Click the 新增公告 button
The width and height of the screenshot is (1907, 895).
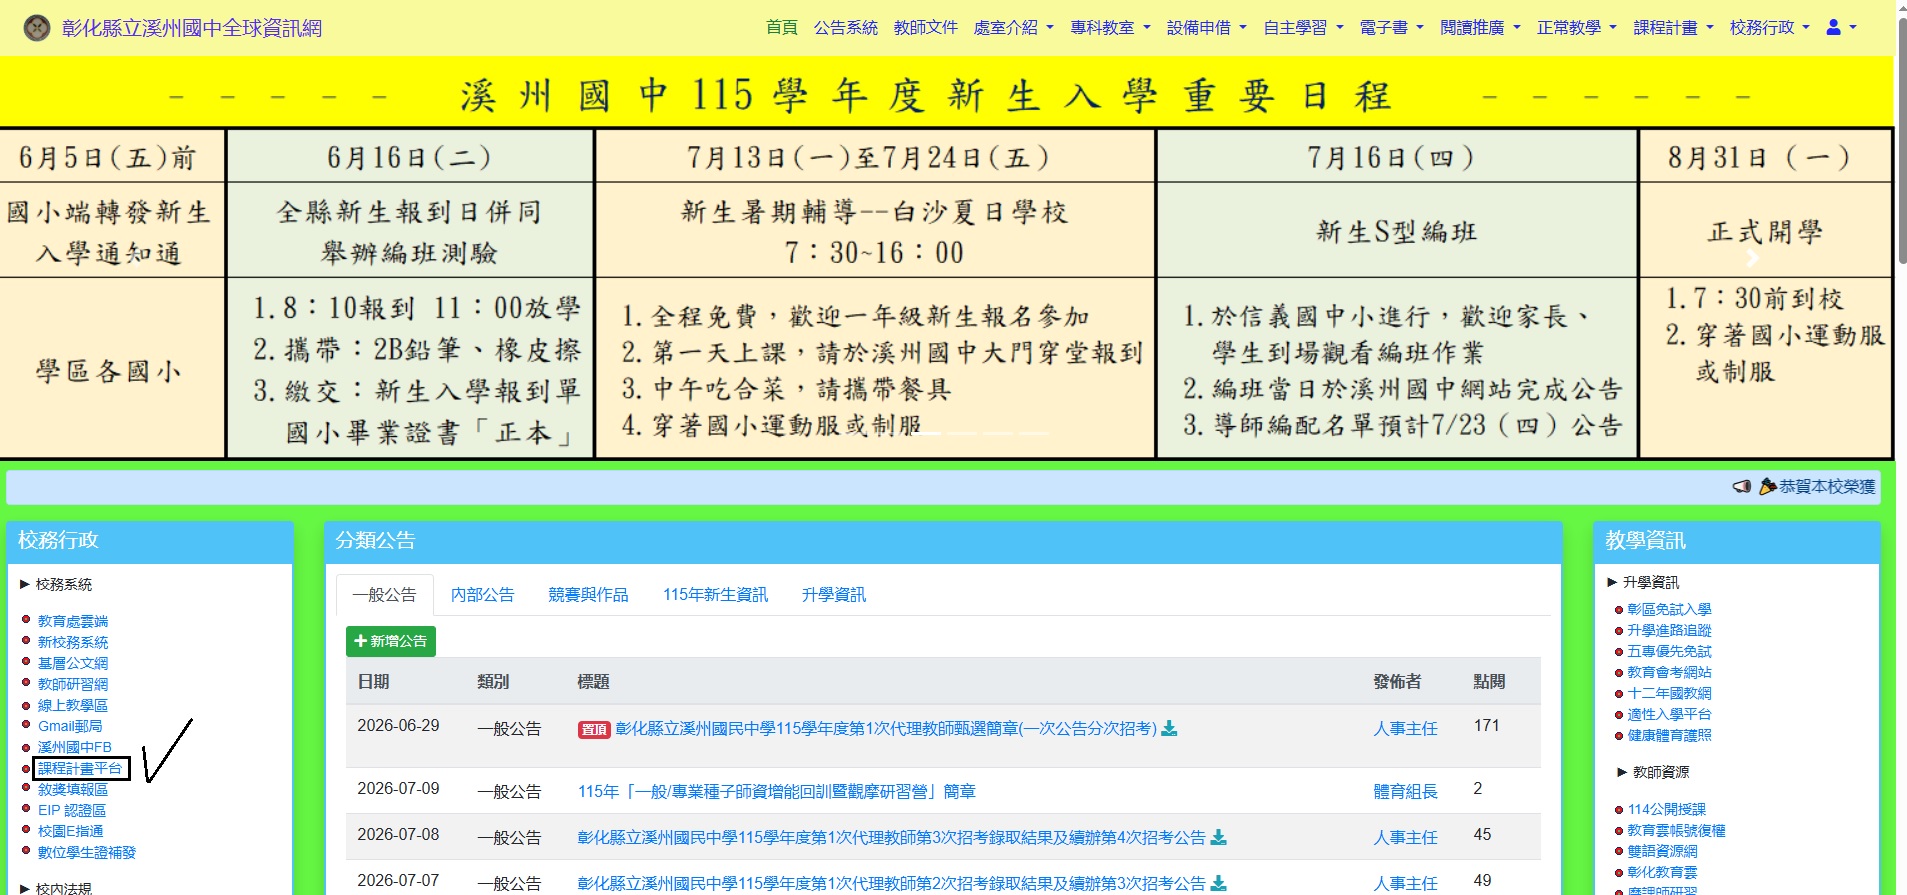[391, 641]
